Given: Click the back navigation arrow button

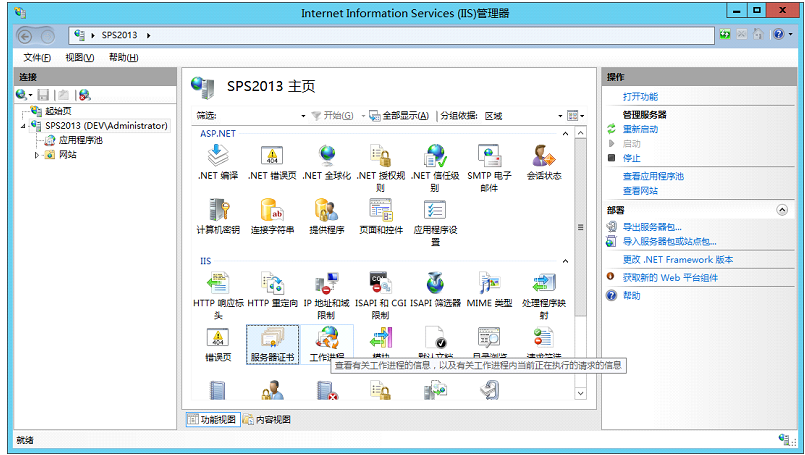Looking at the screenshot, I should pos(25,35).
